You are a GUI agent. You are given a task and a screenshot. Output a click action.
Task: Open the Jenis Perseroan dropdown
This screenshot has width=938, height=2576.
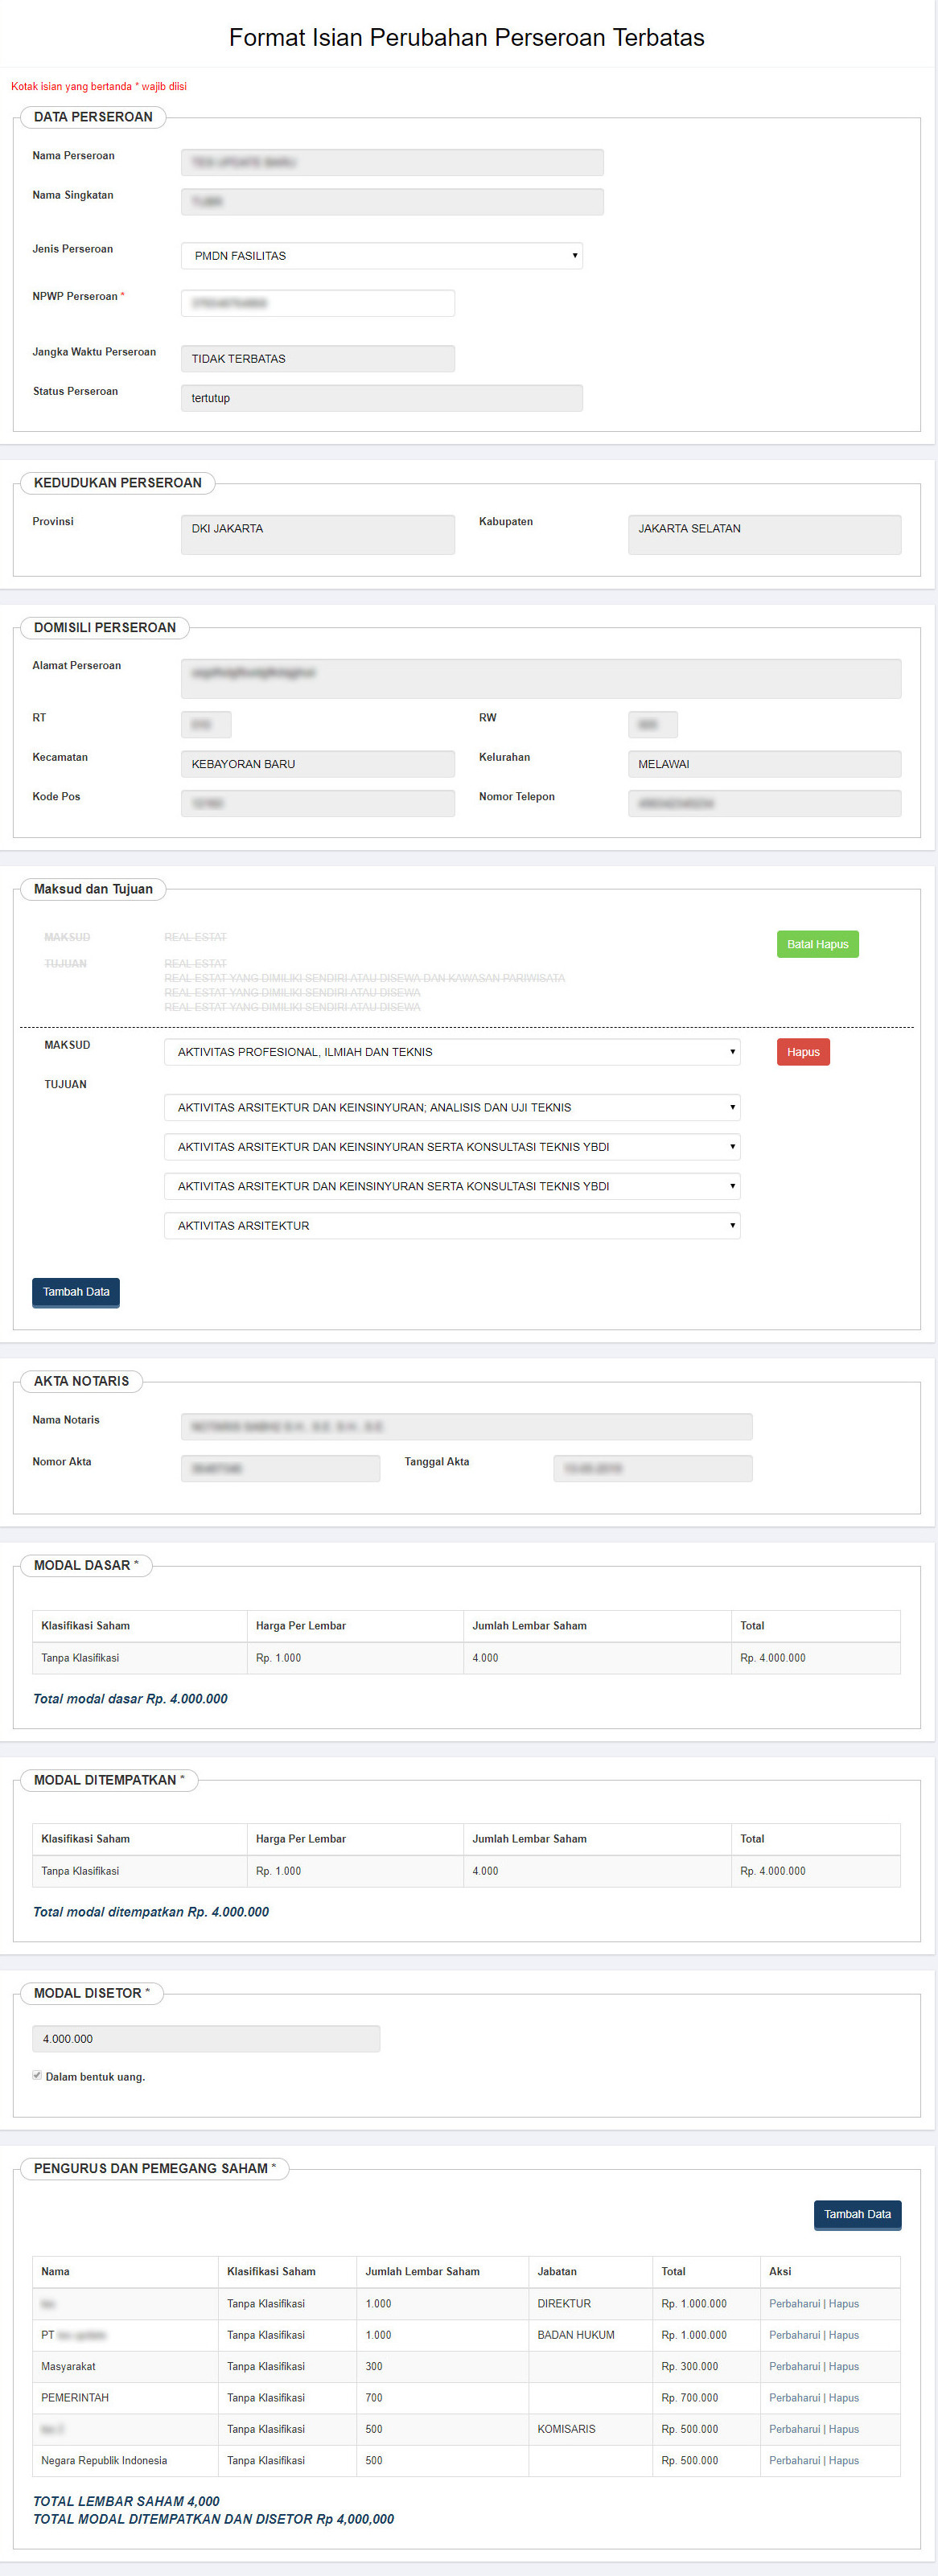(x=381, y=256)
